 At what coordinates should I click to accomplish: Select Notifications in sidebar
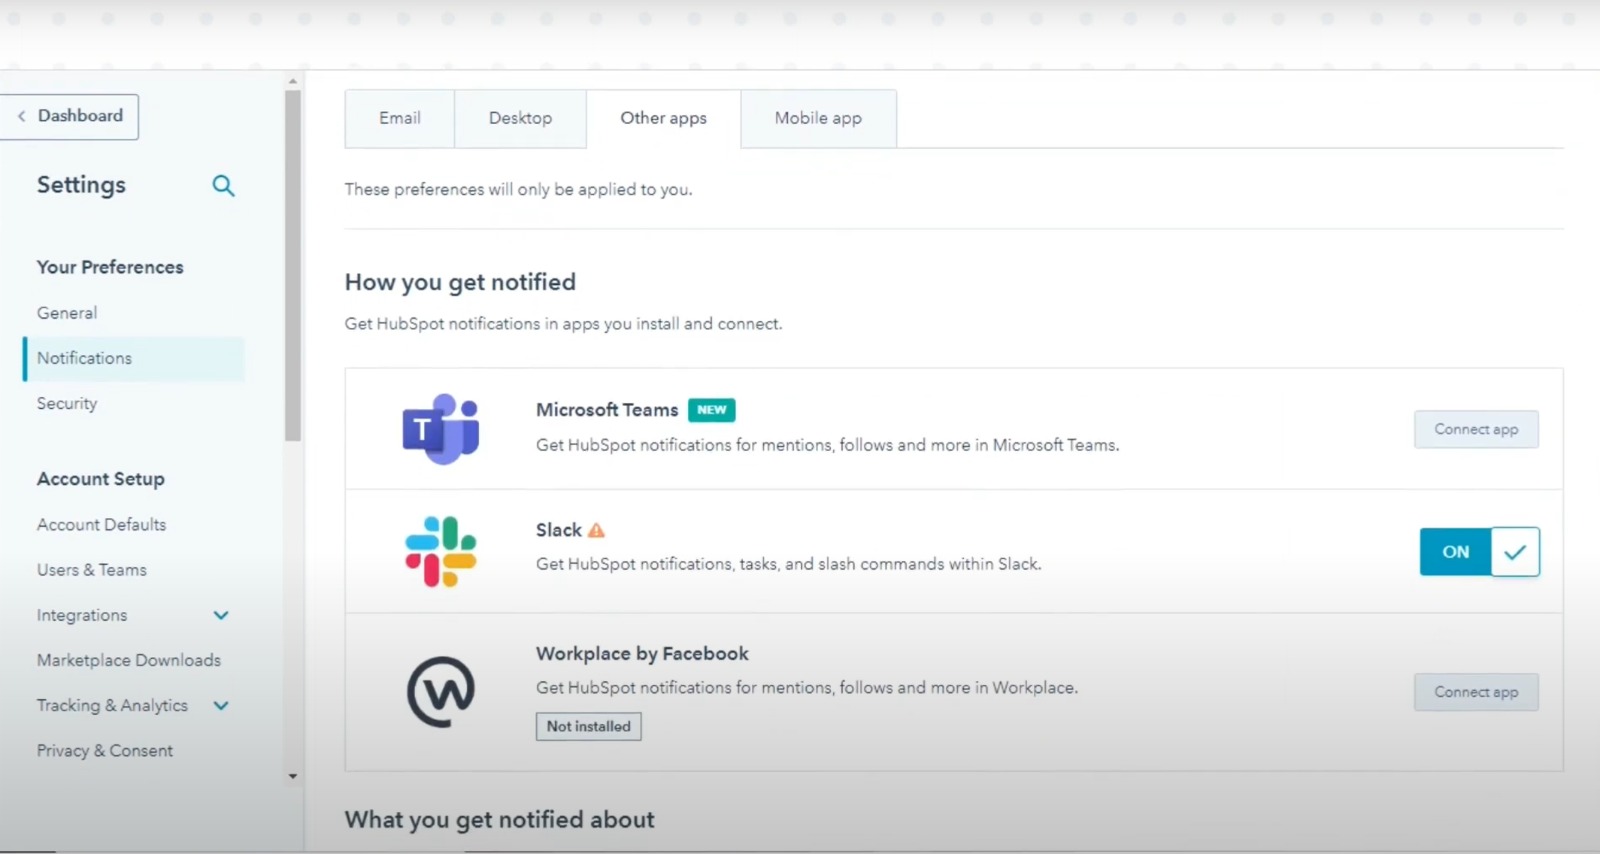133,358
